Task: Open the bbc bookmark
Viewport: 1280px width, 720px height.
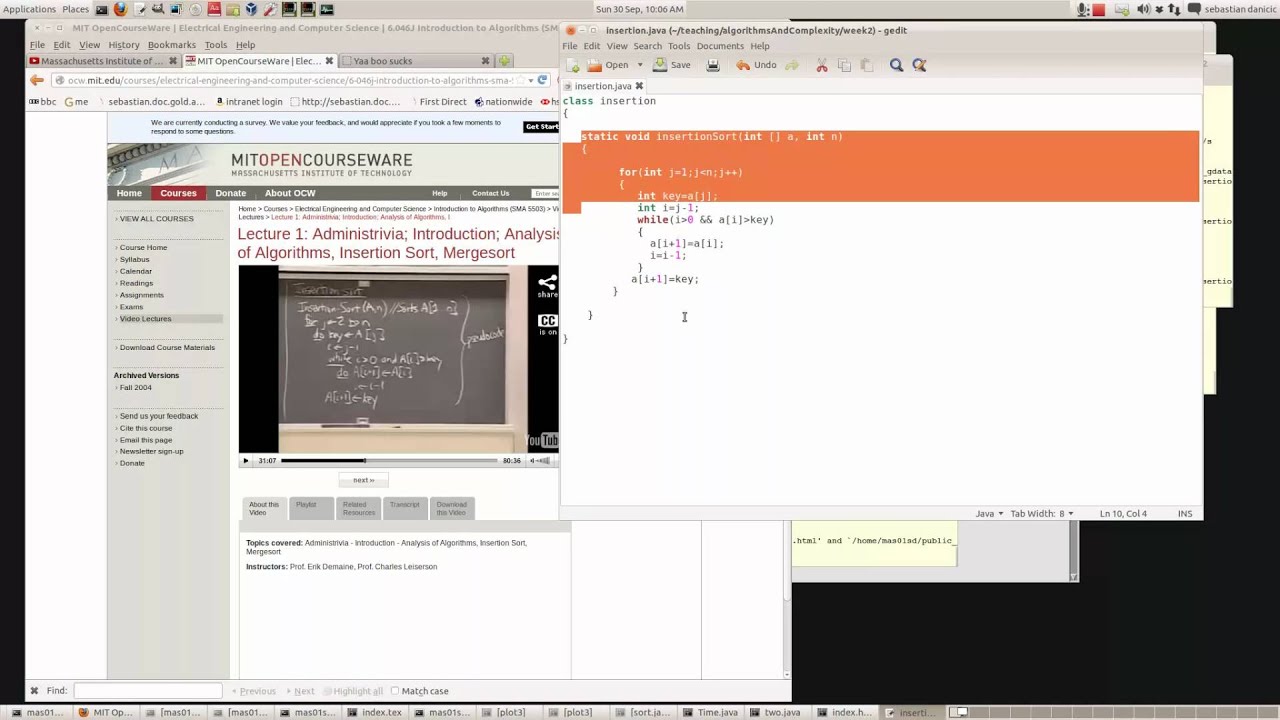Action: [x=43, y=101]
